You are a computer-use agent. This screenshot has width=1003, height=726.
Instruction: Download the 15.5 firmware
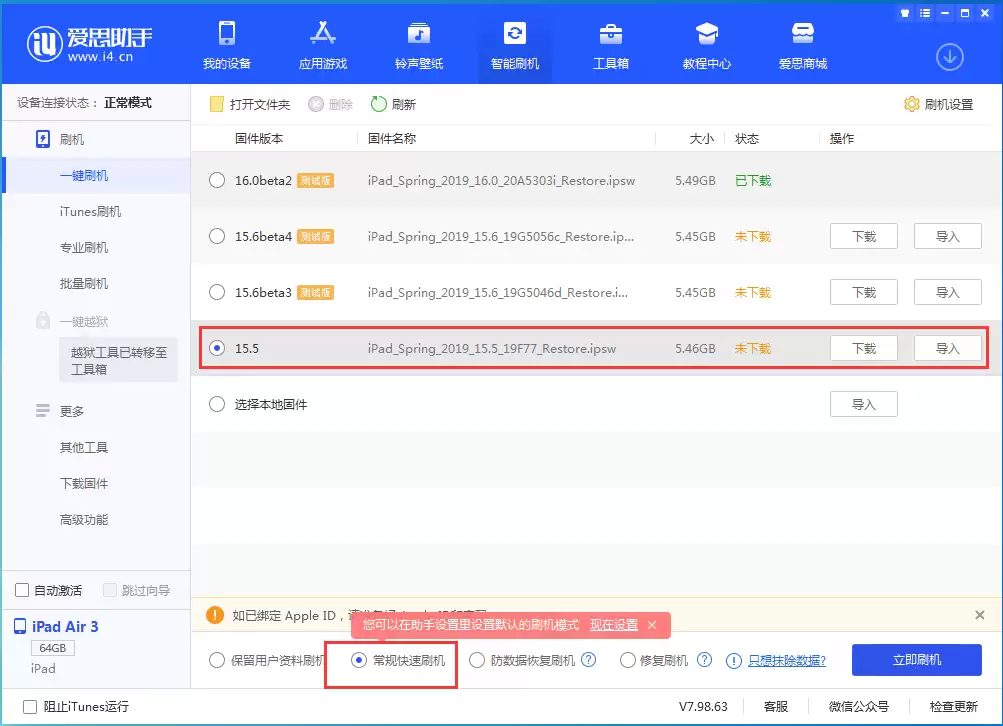point(864,348)
